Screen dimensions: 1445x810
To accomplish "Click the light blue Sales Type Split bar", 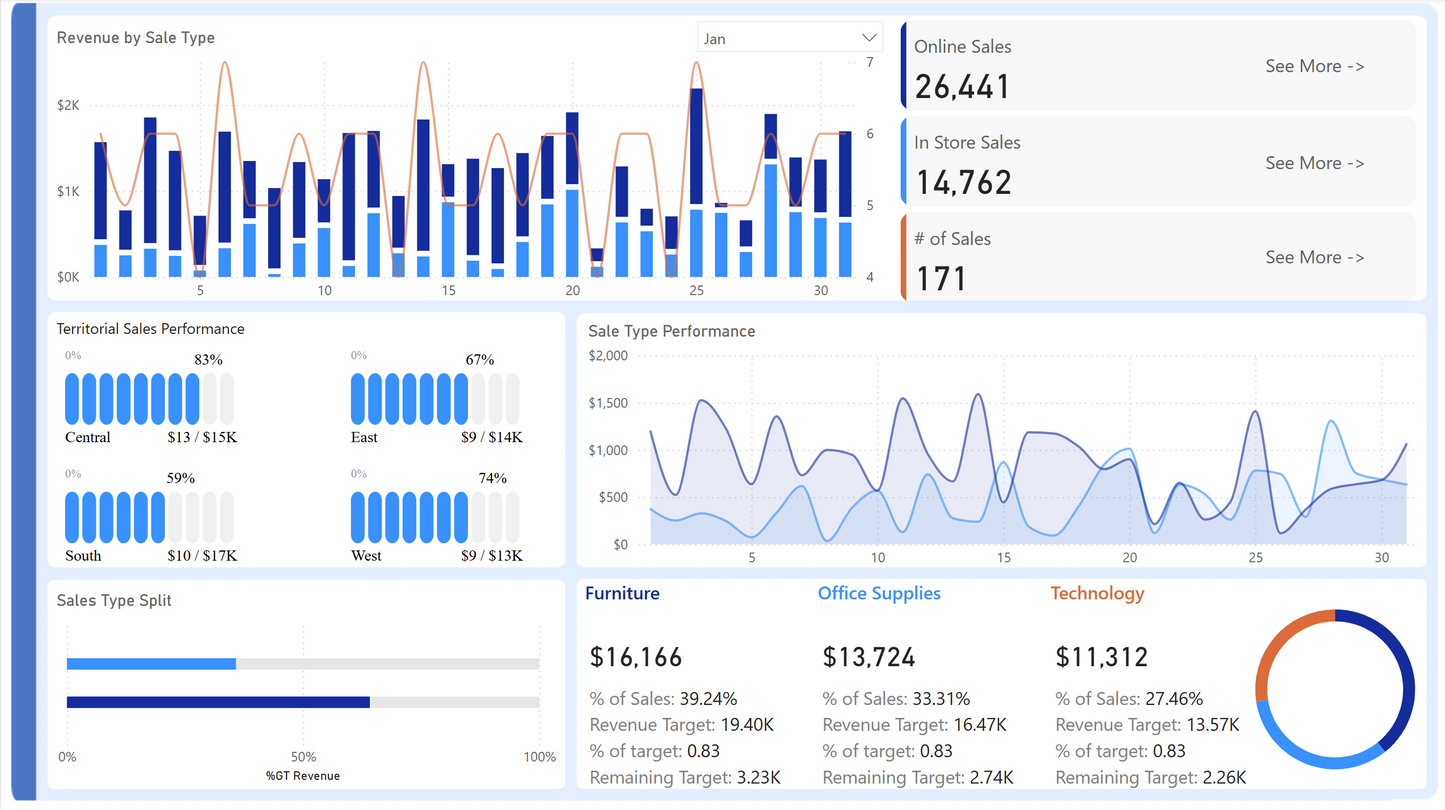I will (151, 664).
